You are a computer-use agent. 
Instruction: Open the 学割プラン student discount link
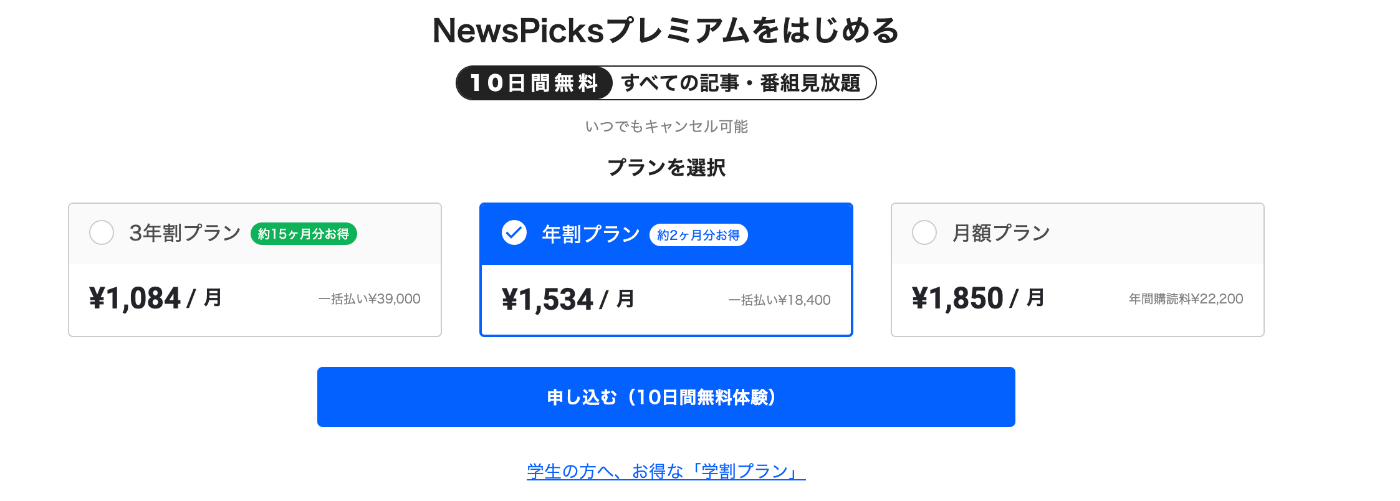666,471
